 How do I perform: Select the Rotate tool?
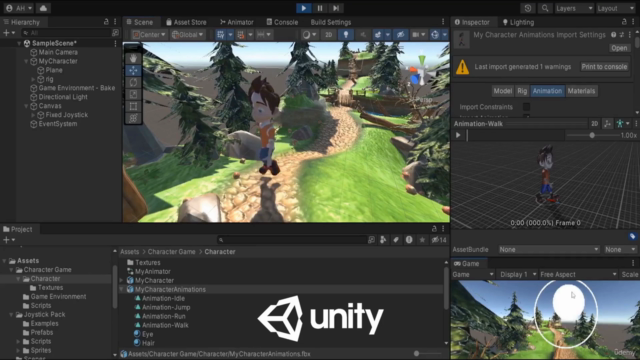133,82
